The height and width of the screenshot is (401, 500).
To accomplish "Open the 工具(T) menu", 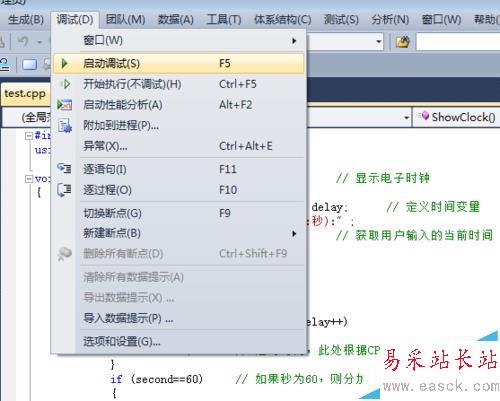I will click(x=224, y=20).
